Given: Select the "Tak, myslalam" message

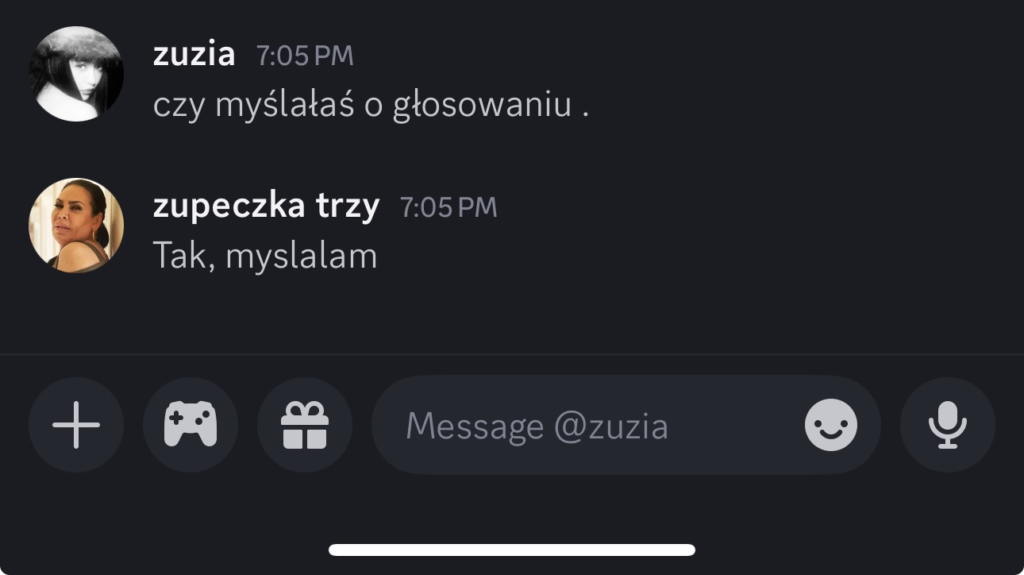Looking at the screenshot, I should [265, 257].
